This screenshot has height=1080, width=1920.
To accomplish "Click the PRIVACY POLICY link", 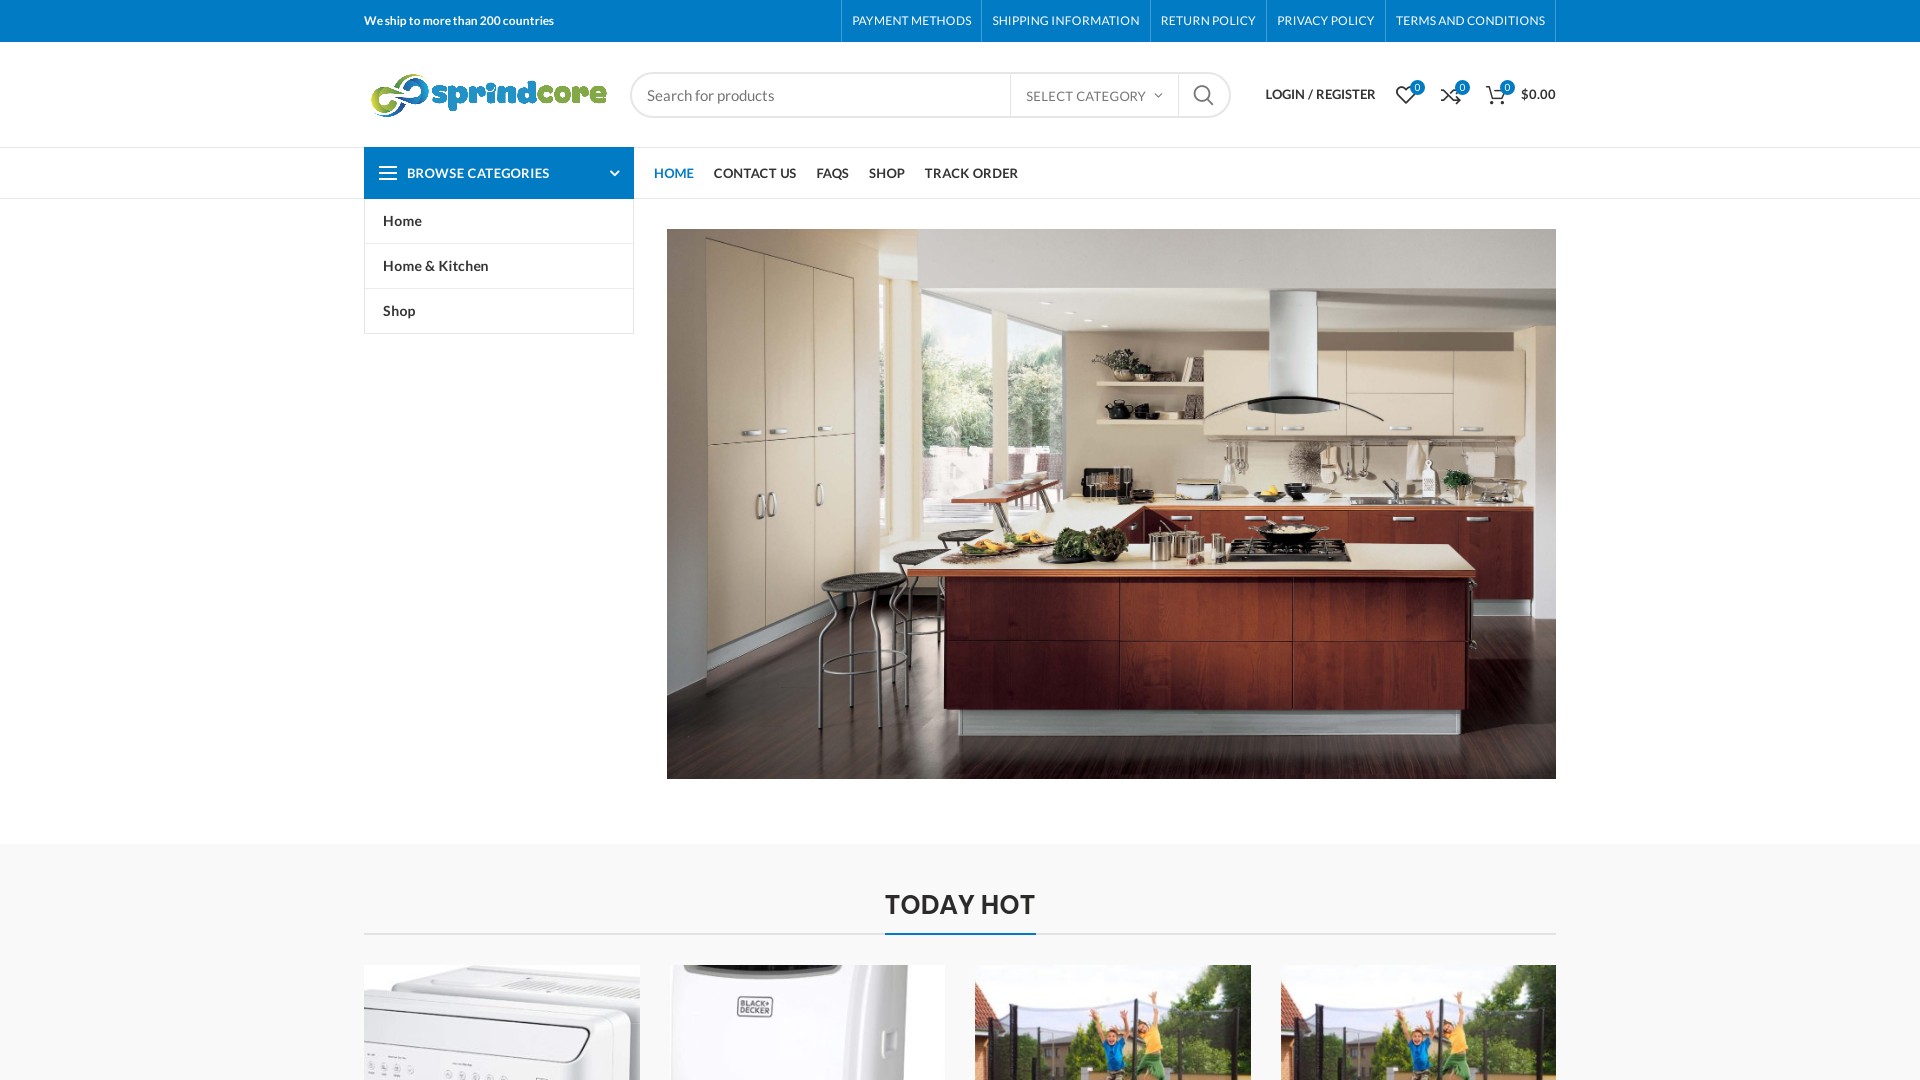I will pos(1325,20).
